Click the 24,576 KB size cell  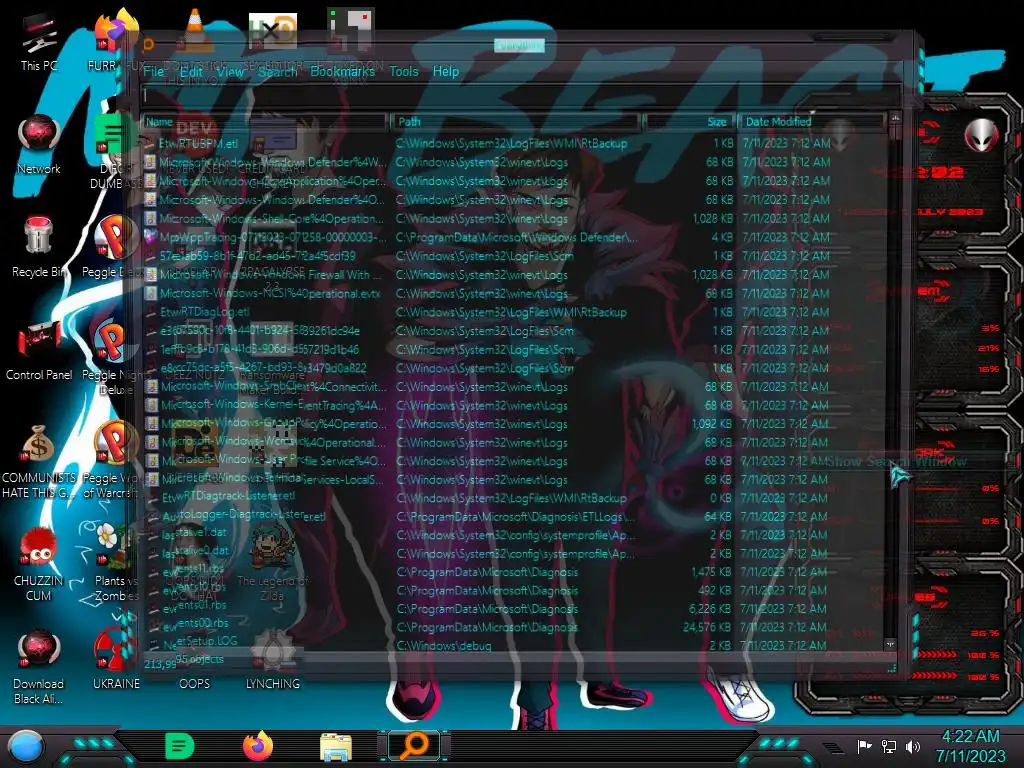[707, 627]
